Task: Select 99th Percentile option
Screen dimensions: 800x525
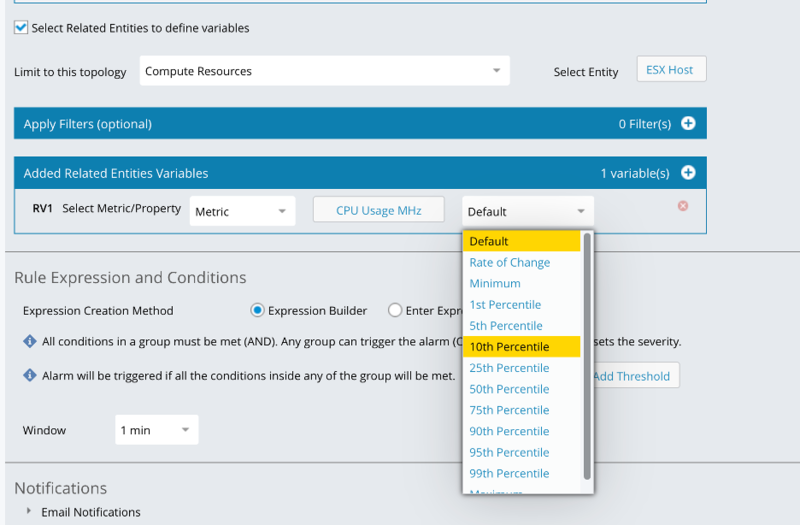Action: tap(521, 473)
